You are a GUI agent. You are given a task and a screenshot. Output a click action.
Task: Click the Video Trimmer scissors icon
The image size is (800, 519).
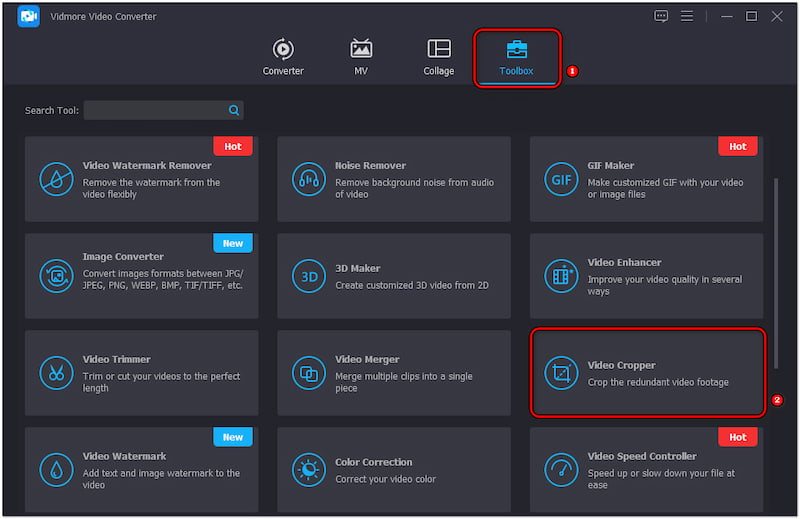tap(56, 373)
